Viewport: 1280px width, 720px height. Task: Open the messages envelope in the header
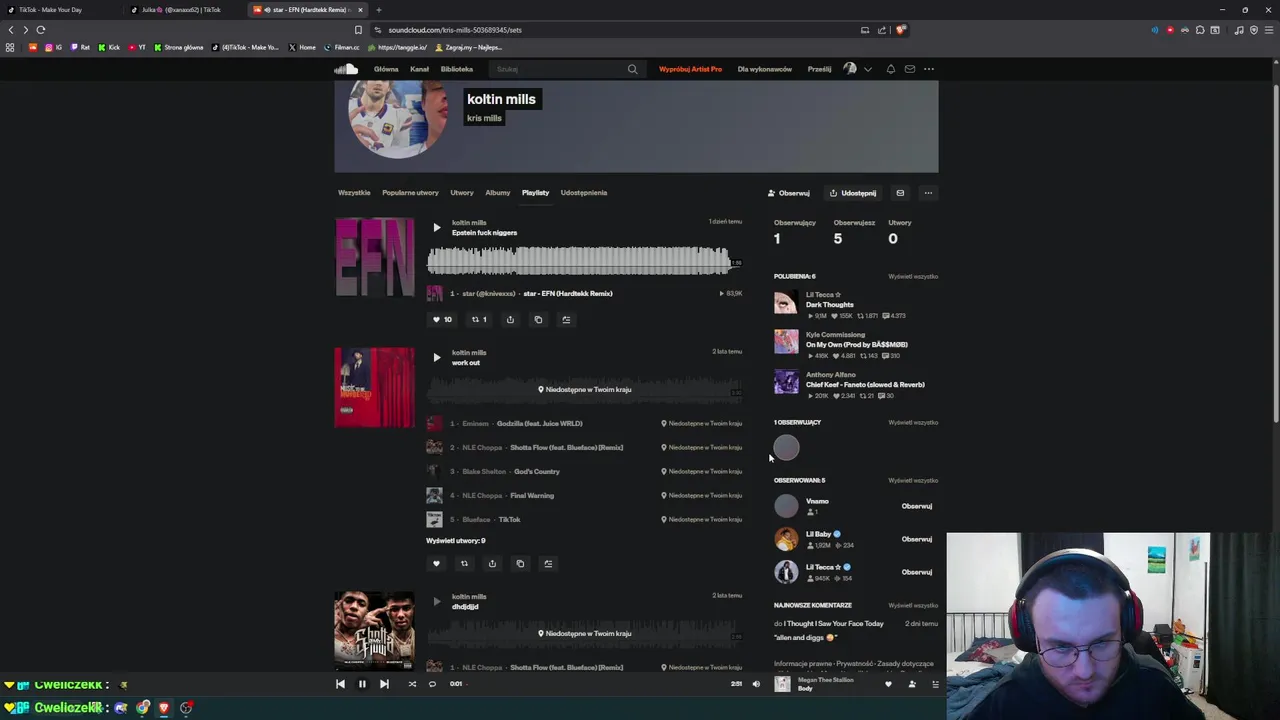[909, 69]
